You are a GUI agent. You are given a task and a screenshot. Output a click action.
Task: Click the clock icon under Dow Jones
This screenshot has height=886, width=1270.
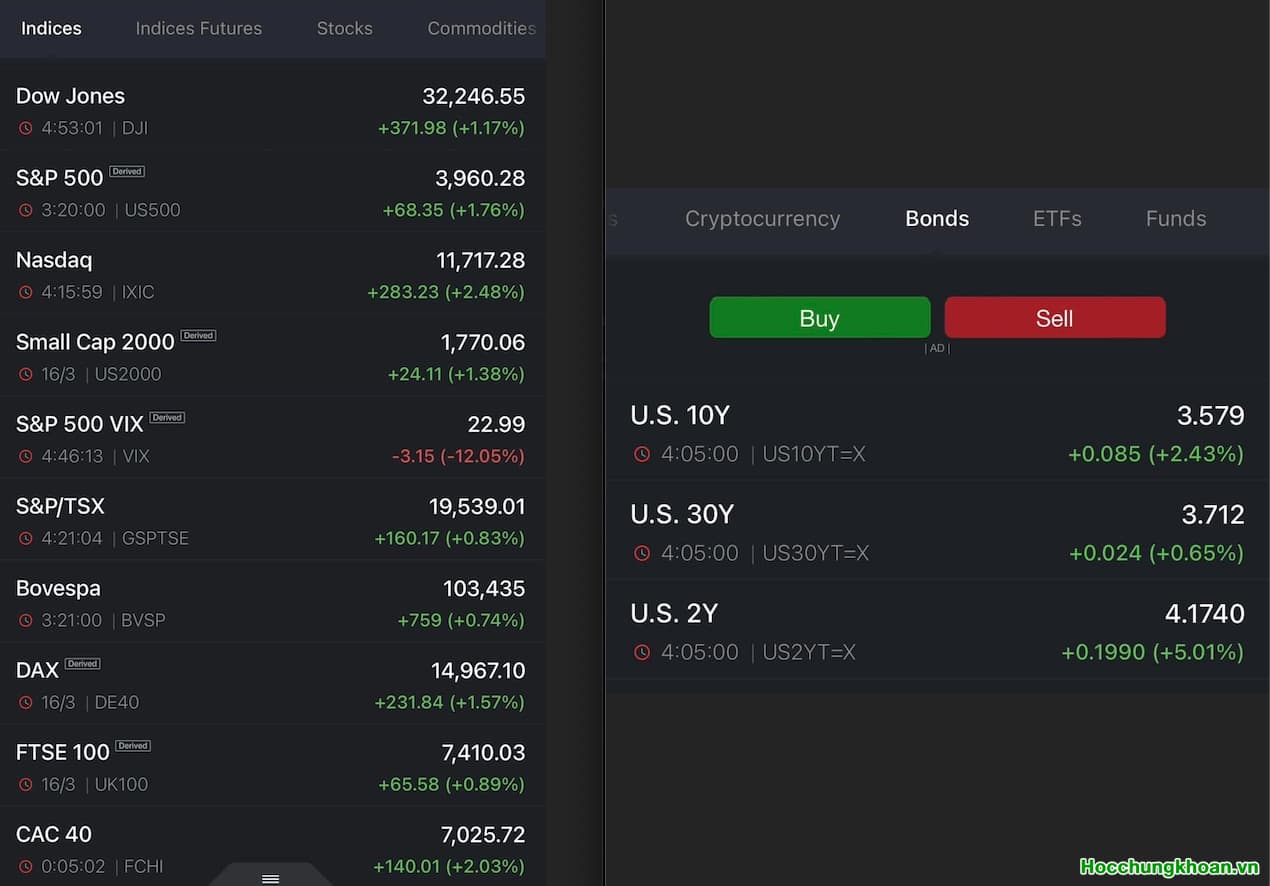(x=25, y=128)
